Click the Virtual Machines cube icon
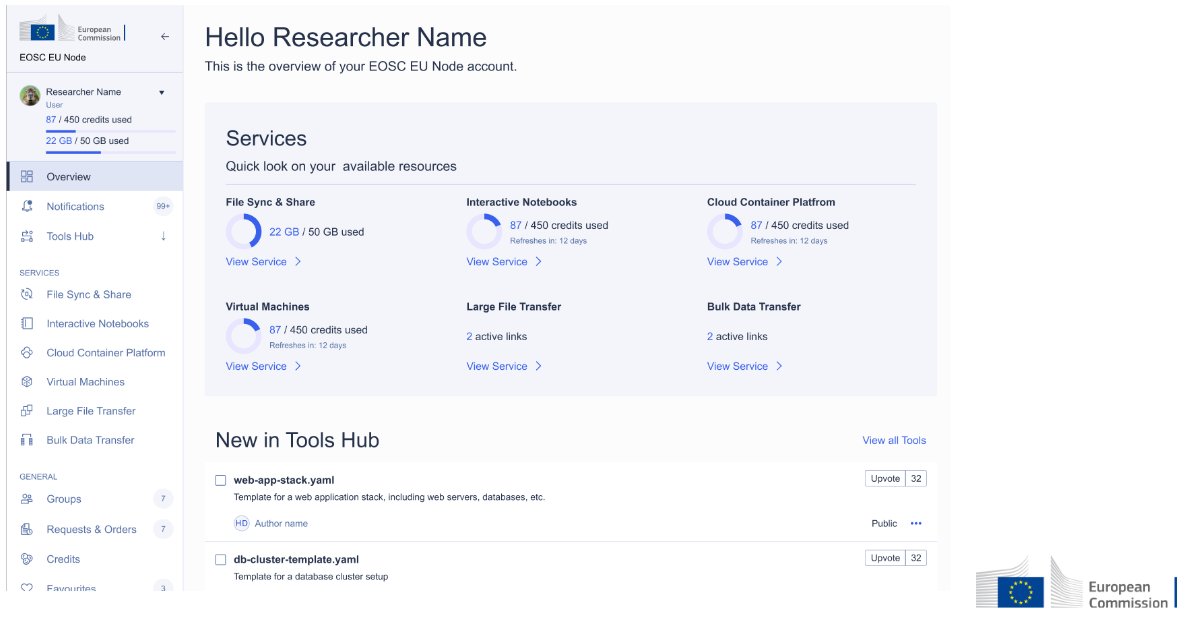 (x=27, y=381)
